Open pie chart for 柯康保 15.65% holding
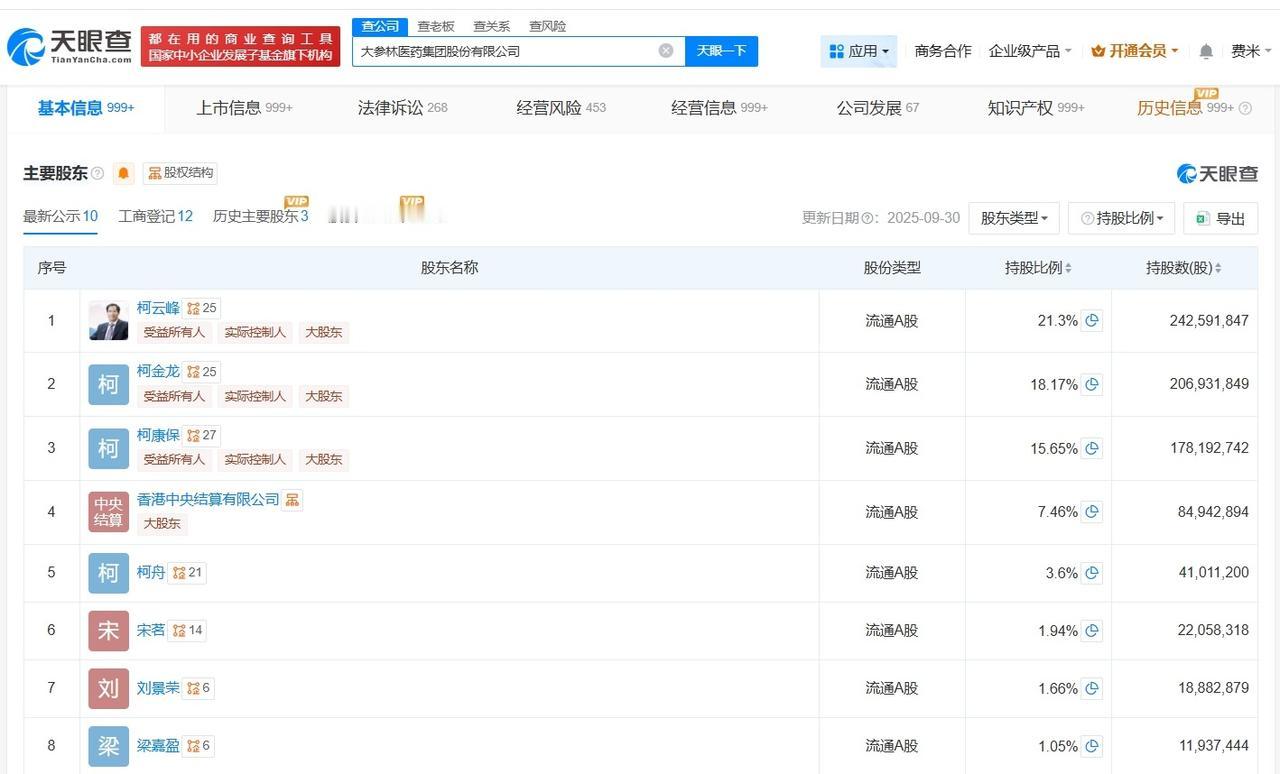This screenshot has width=1280, height=774. tap(1092, 448)
